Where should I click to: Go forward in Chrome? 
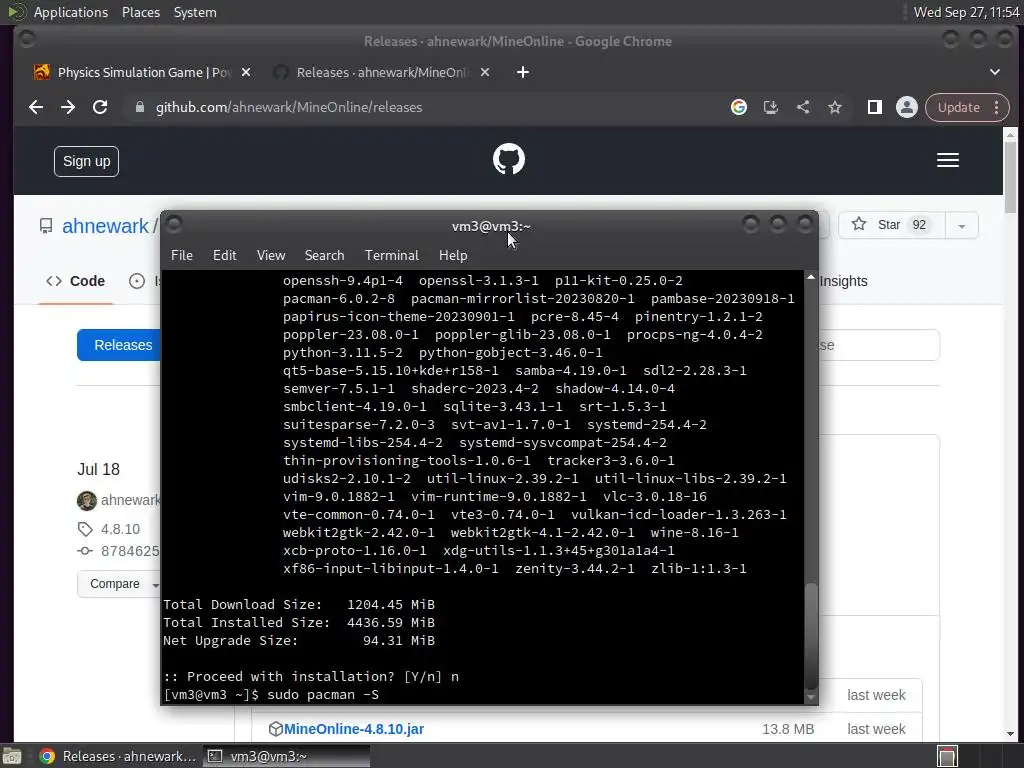(68, 107)
